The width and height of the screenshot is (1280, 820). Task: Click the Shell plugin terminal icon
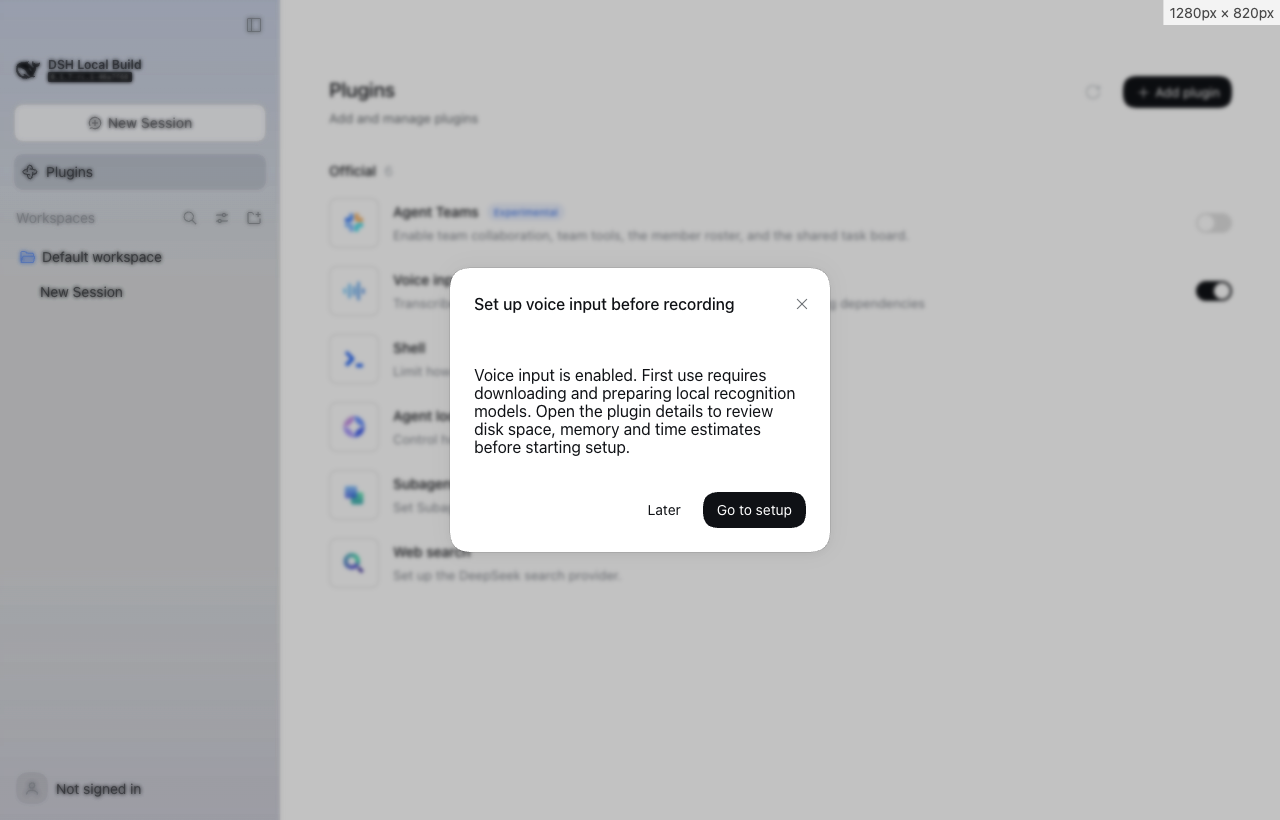(x=354, y=359)
